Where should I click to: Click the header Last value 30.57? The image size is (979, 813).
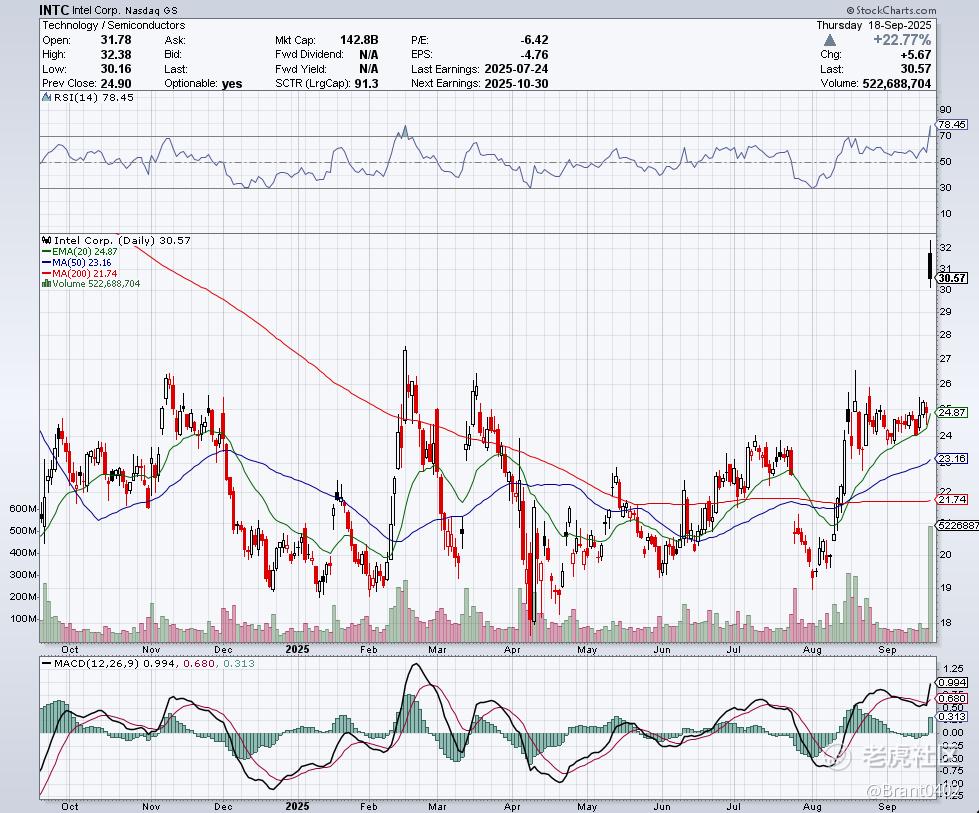pos(916,69)
